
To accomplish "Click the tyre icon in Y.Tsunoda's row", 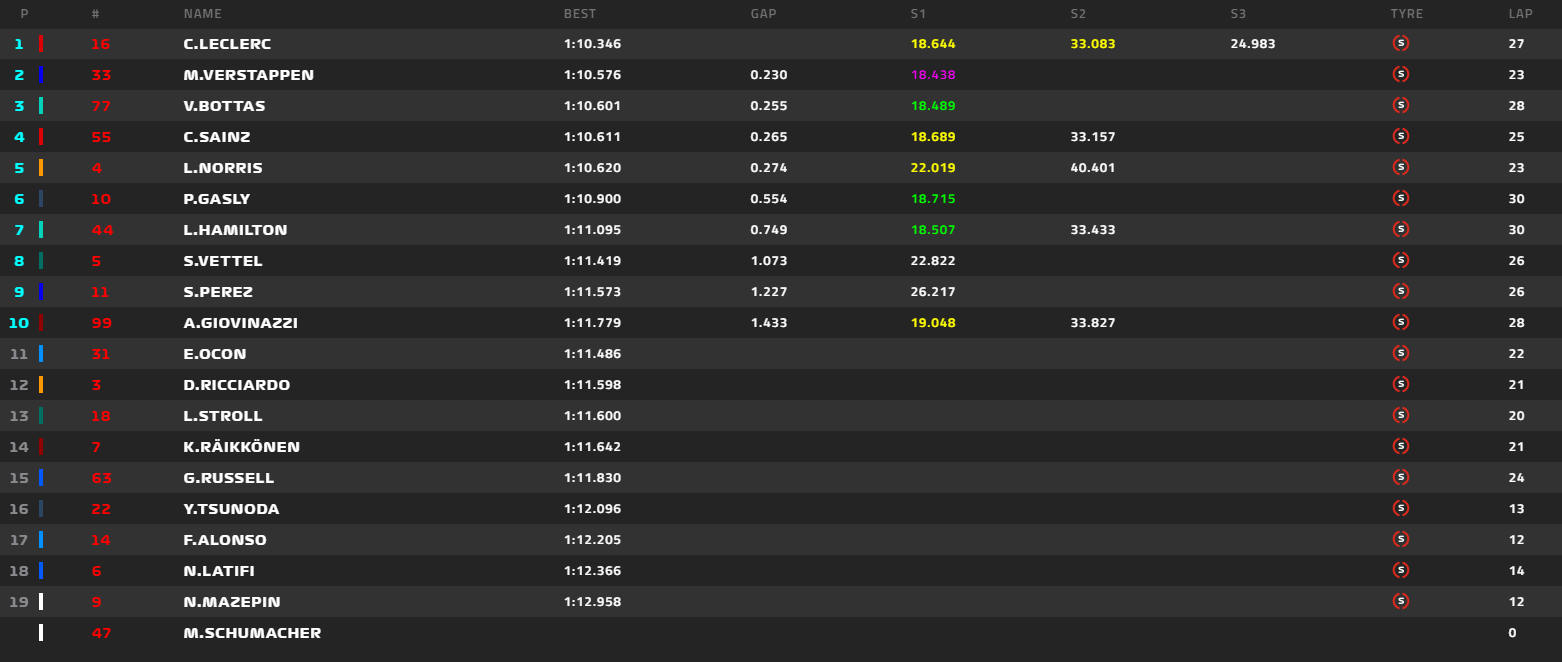I will coord(1400,509).
